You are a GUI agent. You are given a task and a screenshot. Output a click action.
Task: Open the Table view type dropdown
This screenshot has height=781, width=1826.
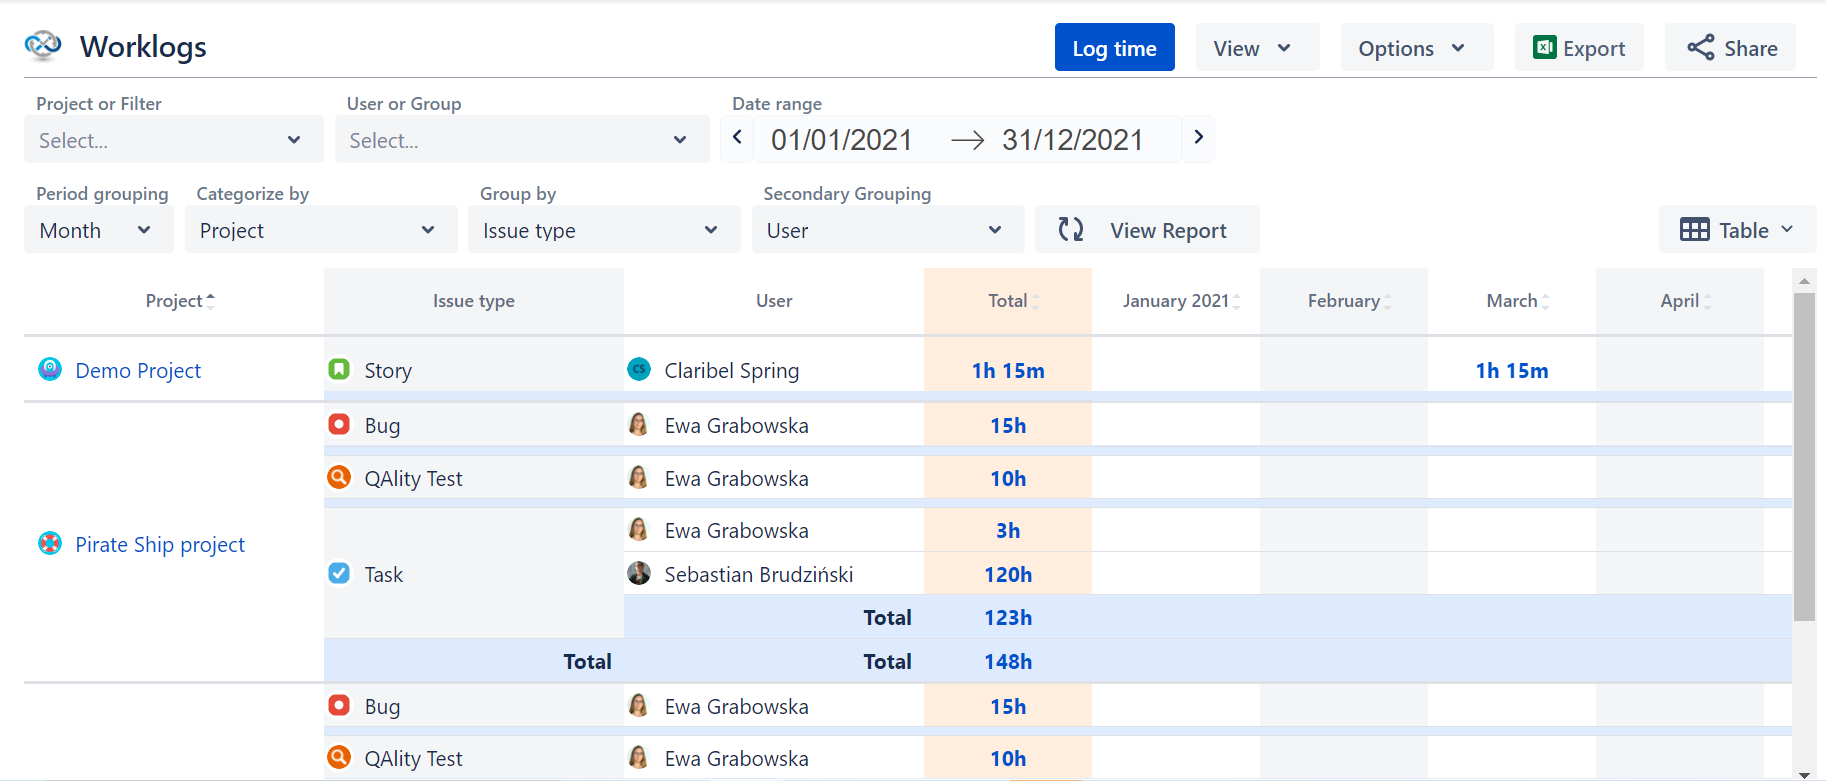coord(1737,230)
